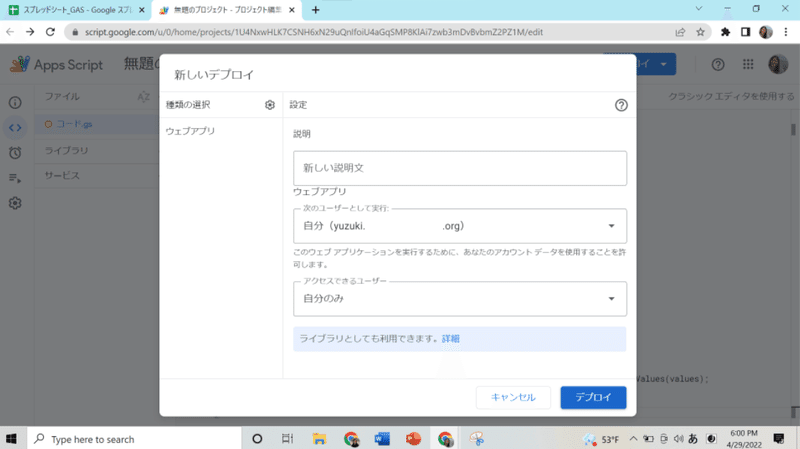
Task: Click the Japanese IME あ indicator
Action: (x=693, y=439)
